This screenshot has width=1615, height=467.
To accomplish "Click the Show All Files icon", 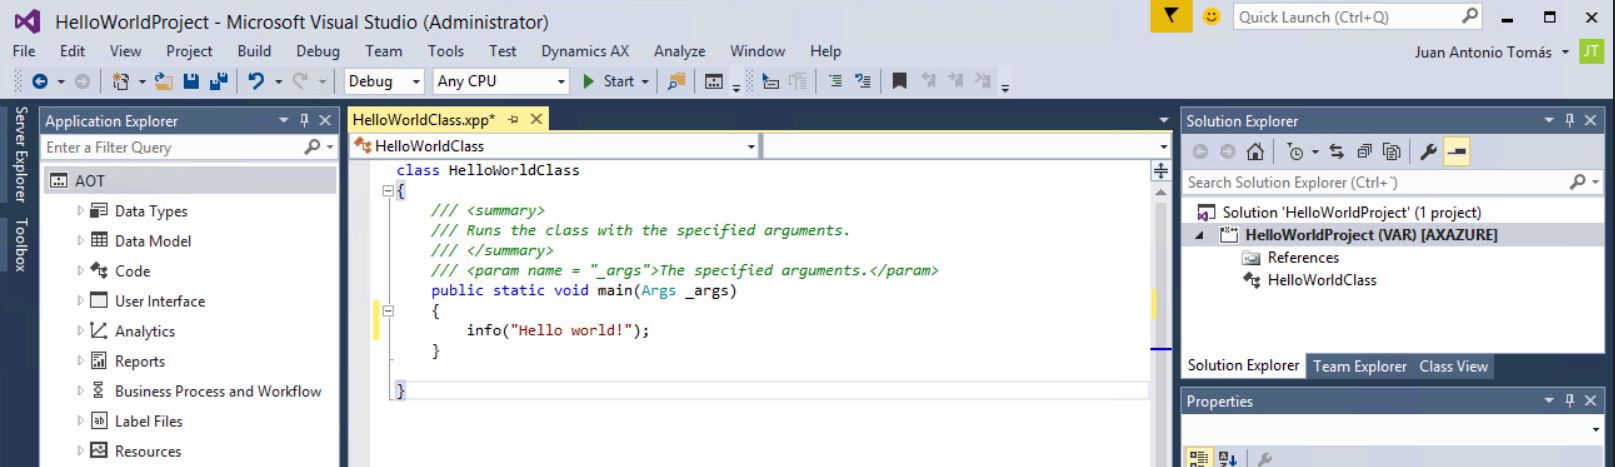I will point(1391,151).
